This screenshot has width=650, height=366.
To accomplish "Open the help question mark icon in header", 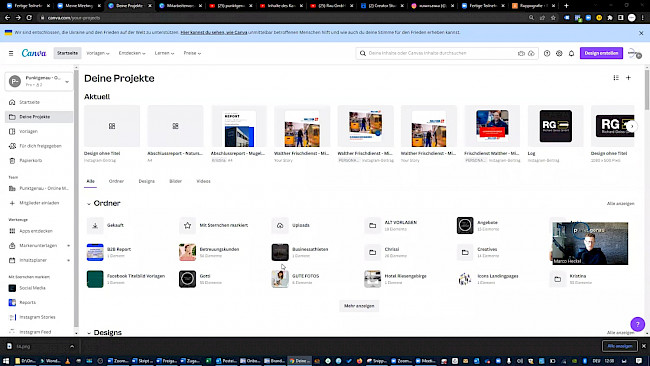I will (547, 53).
